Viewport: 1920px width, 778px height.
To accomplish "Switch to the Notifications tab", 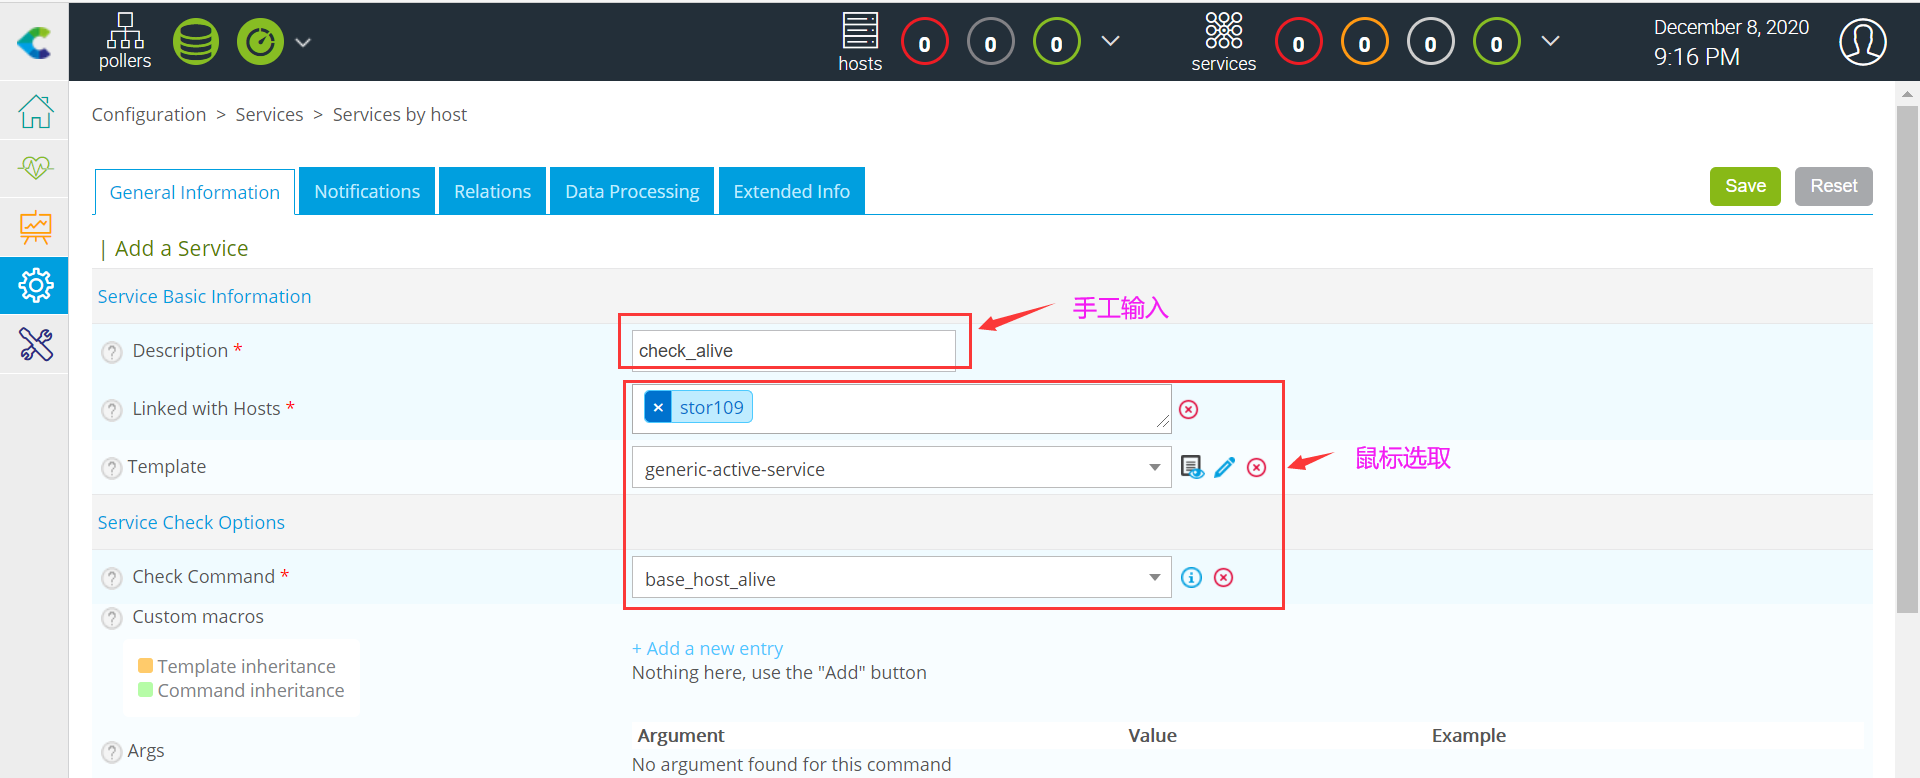I will coord(367,191).
